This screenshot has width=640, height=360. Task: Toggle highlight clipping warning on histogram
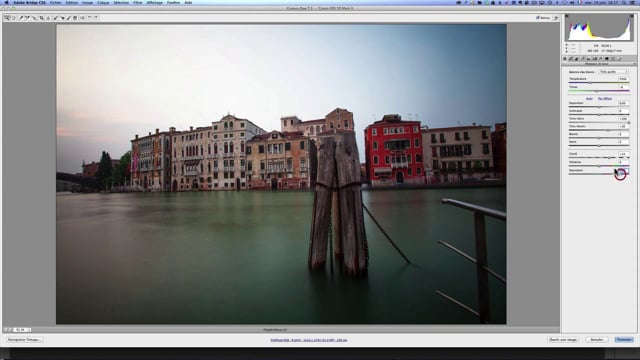632,16
